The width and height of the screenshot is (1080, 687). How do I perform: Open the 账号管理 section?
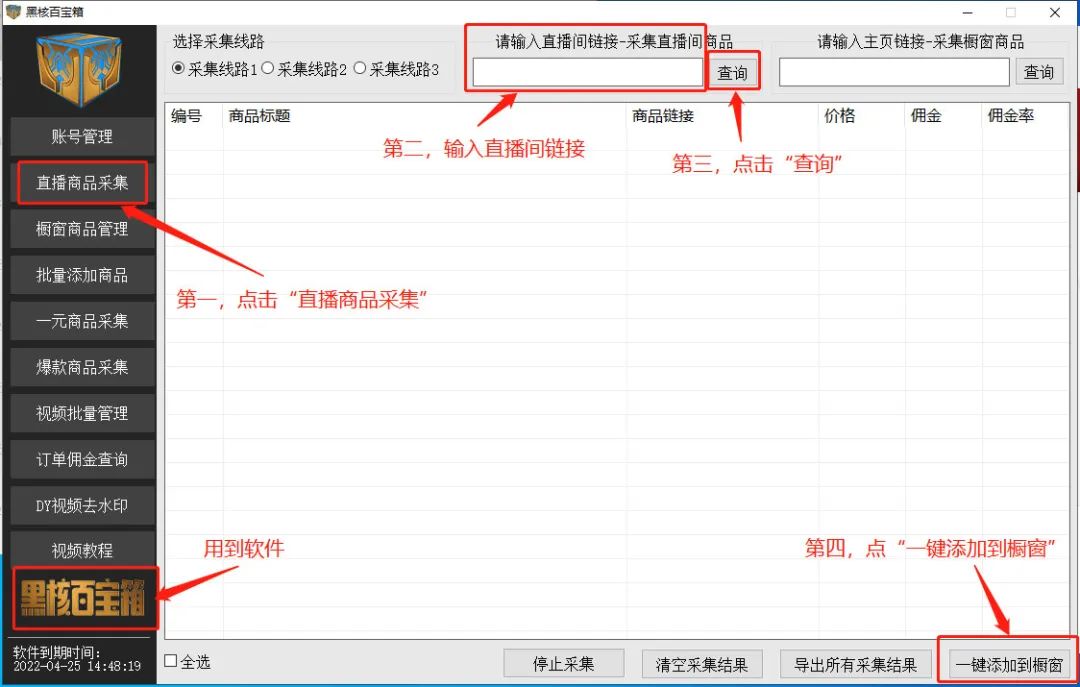(82, 136)
